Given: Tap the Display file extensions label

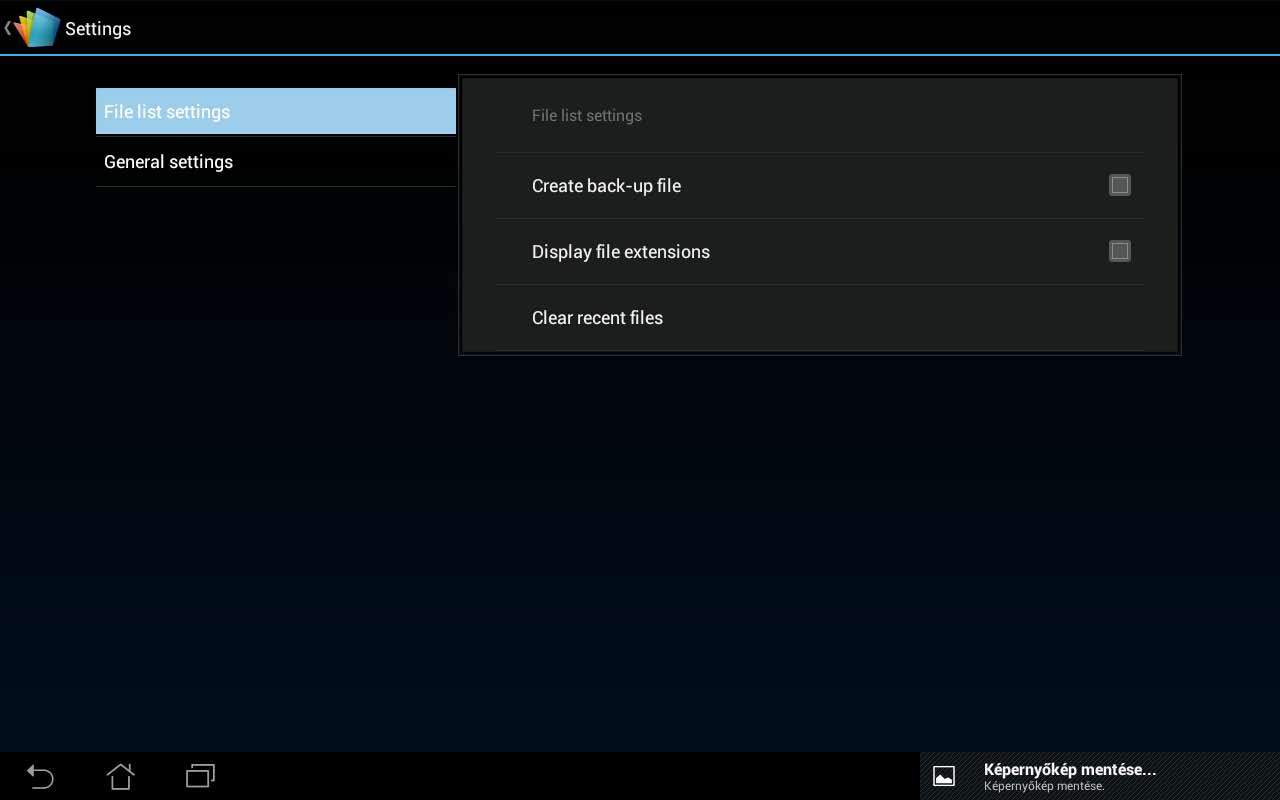Looking at the screenshot, I should coord(621,252).
